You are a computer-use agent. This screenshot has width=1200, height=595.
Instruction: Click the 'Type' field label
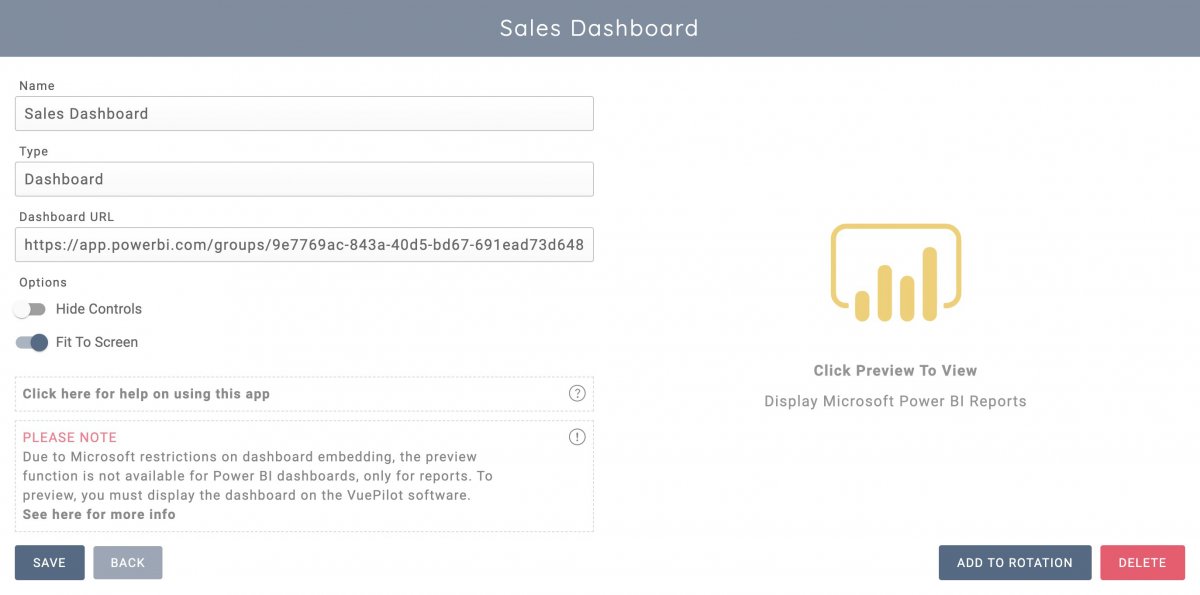click(34, 151)
